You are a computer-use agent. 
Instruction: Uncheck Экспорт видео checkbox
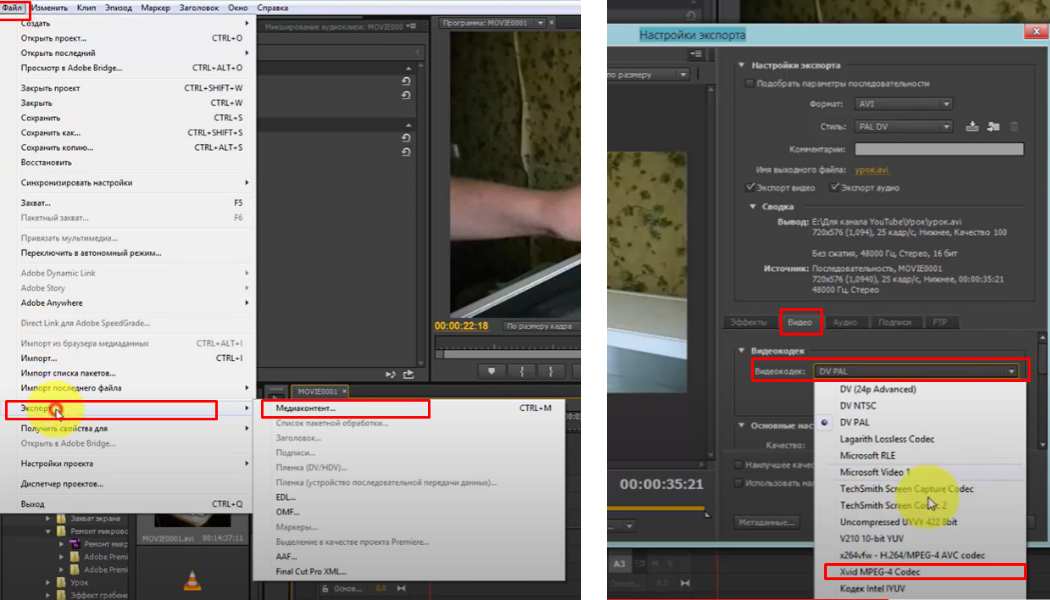point(750,188)
